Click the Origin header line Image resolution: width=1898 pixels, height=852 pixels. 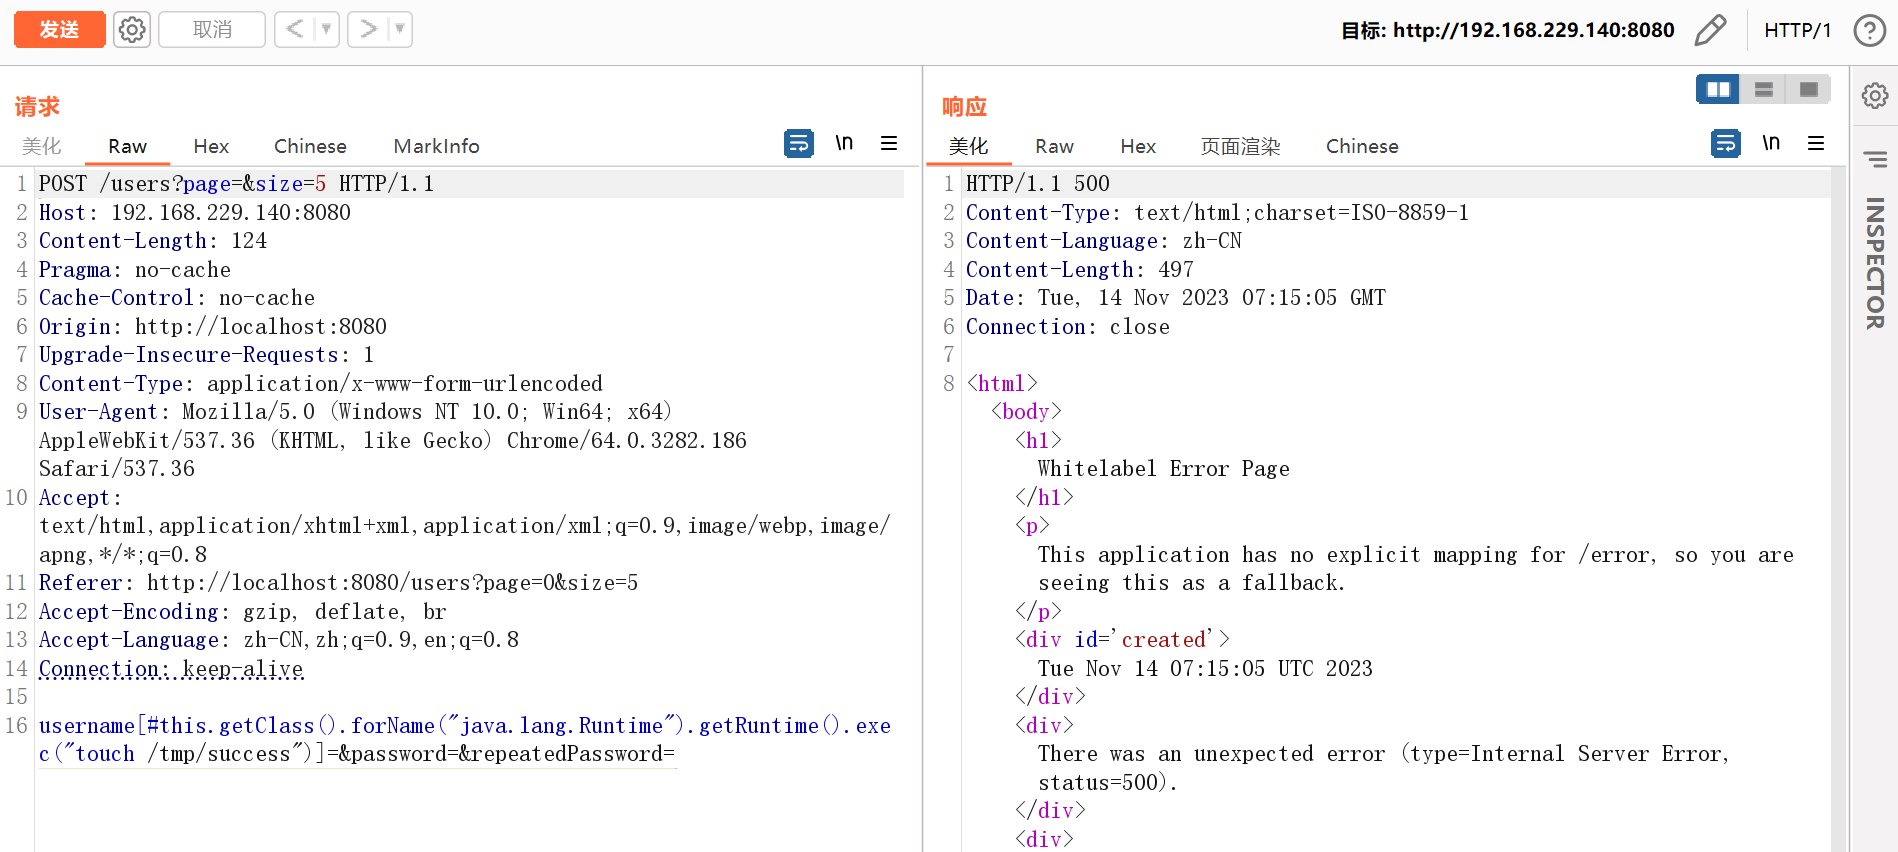213,327
